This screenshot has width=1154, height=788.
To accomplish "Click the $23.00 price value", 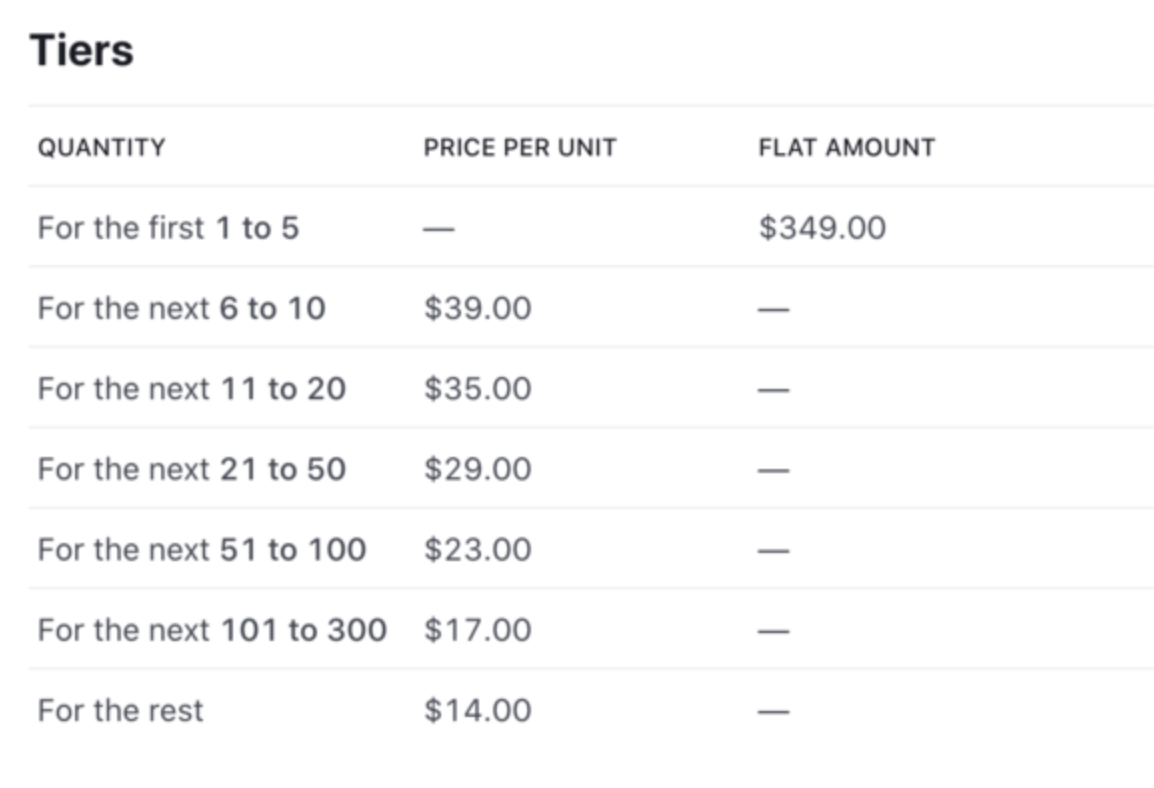I will (x=477, y=549).
